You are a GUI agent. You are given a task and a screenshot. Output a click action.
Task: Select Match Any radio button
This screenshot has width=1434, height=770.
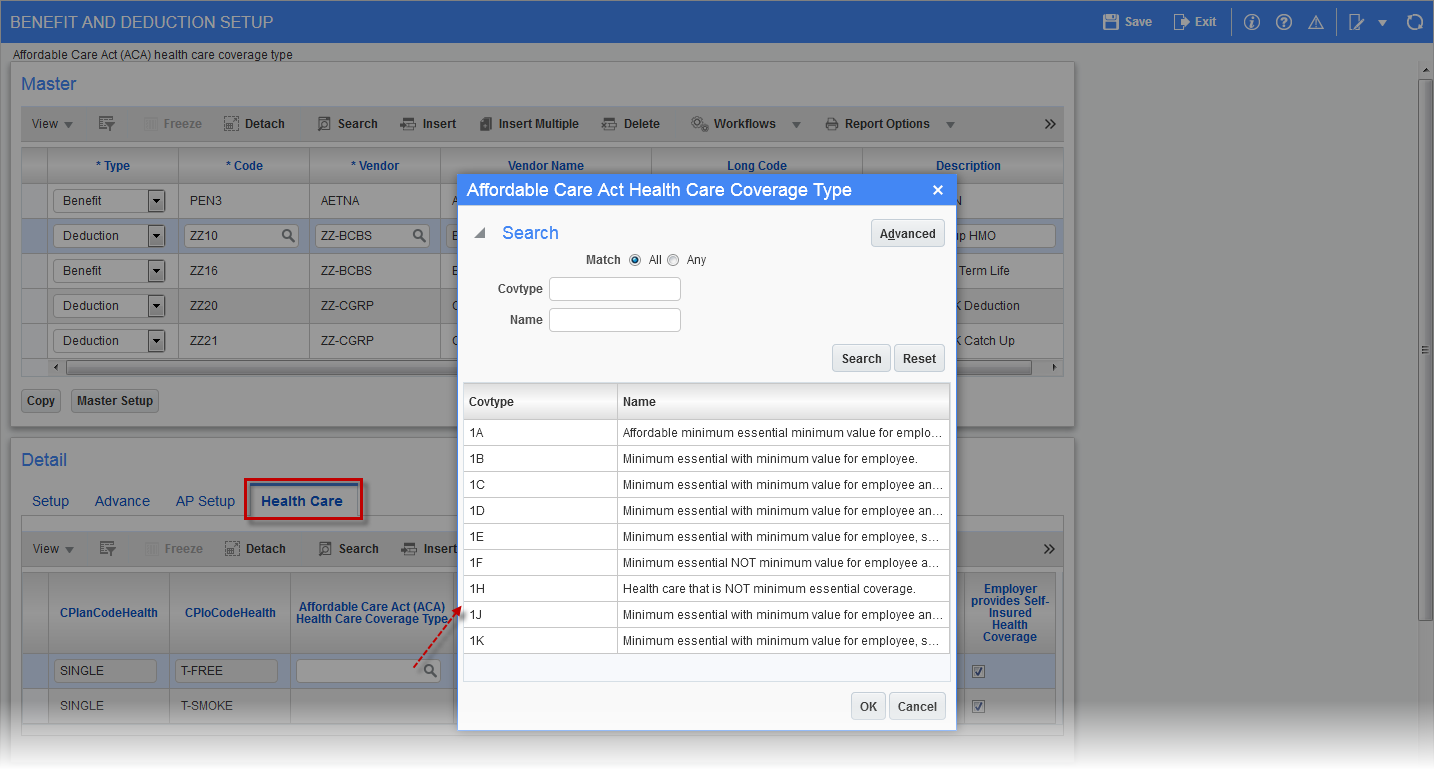point(673,260)
